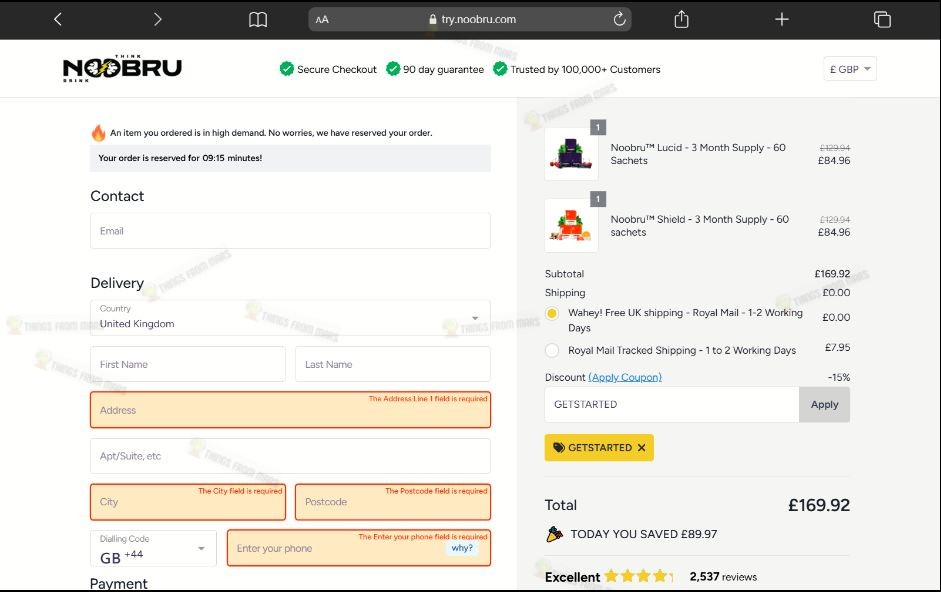
Task: Click the Apt/Suite, etc field
Action: [290, 456]
